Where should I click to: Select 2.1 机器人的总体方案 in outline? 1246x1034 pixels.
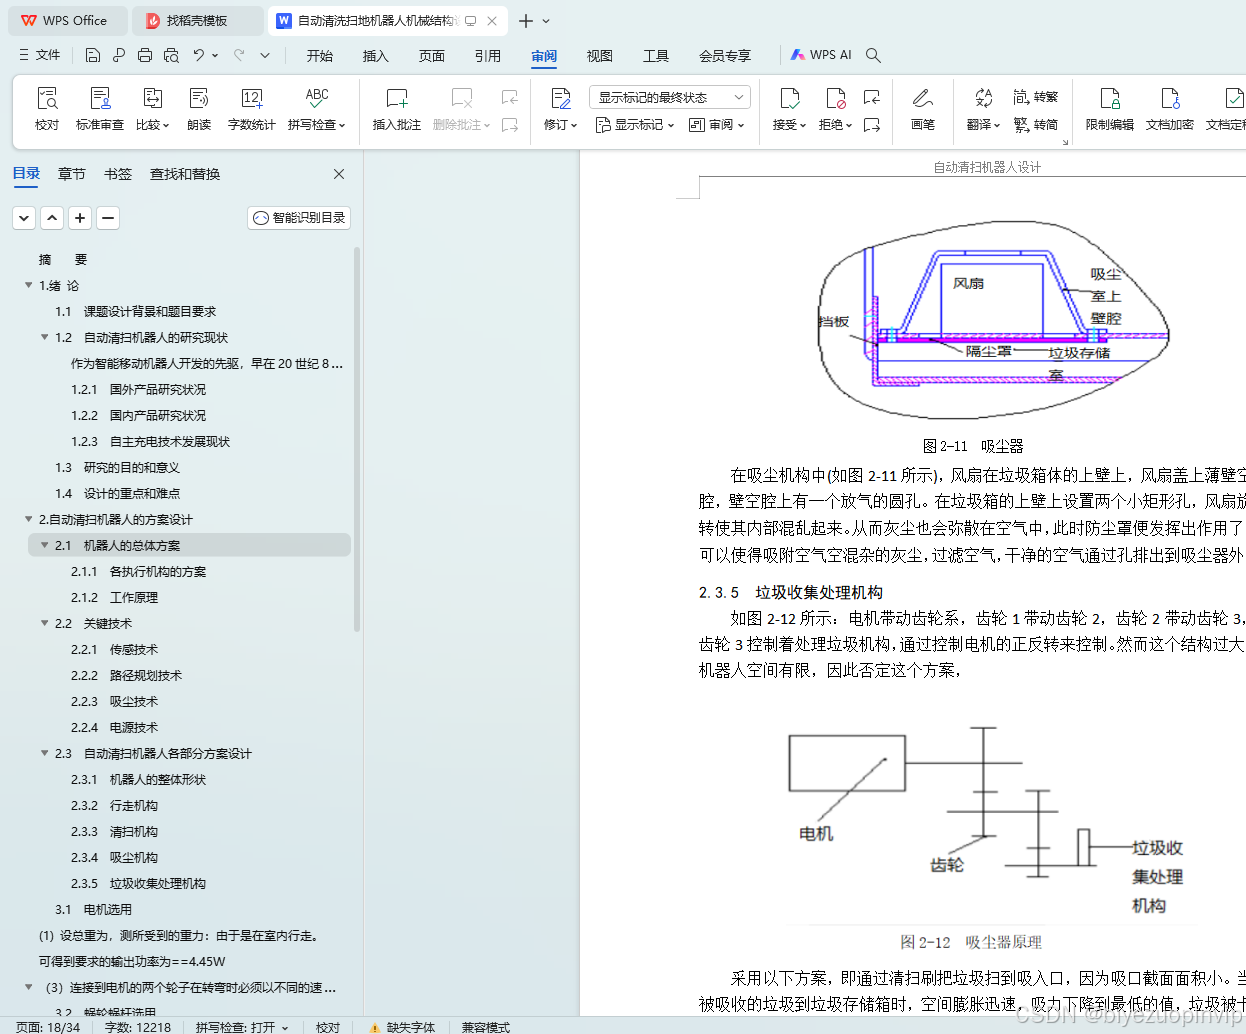pos(190,545)
